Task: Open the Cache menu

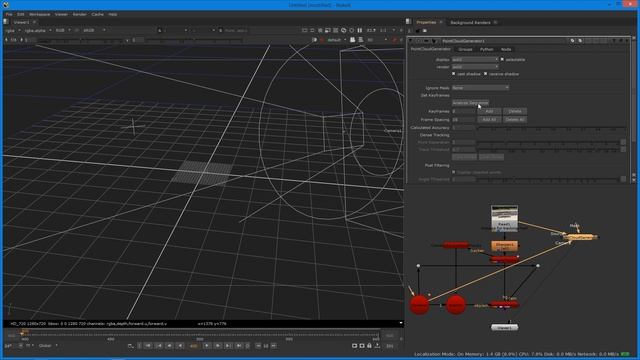Action: click(x=98, y=14)
